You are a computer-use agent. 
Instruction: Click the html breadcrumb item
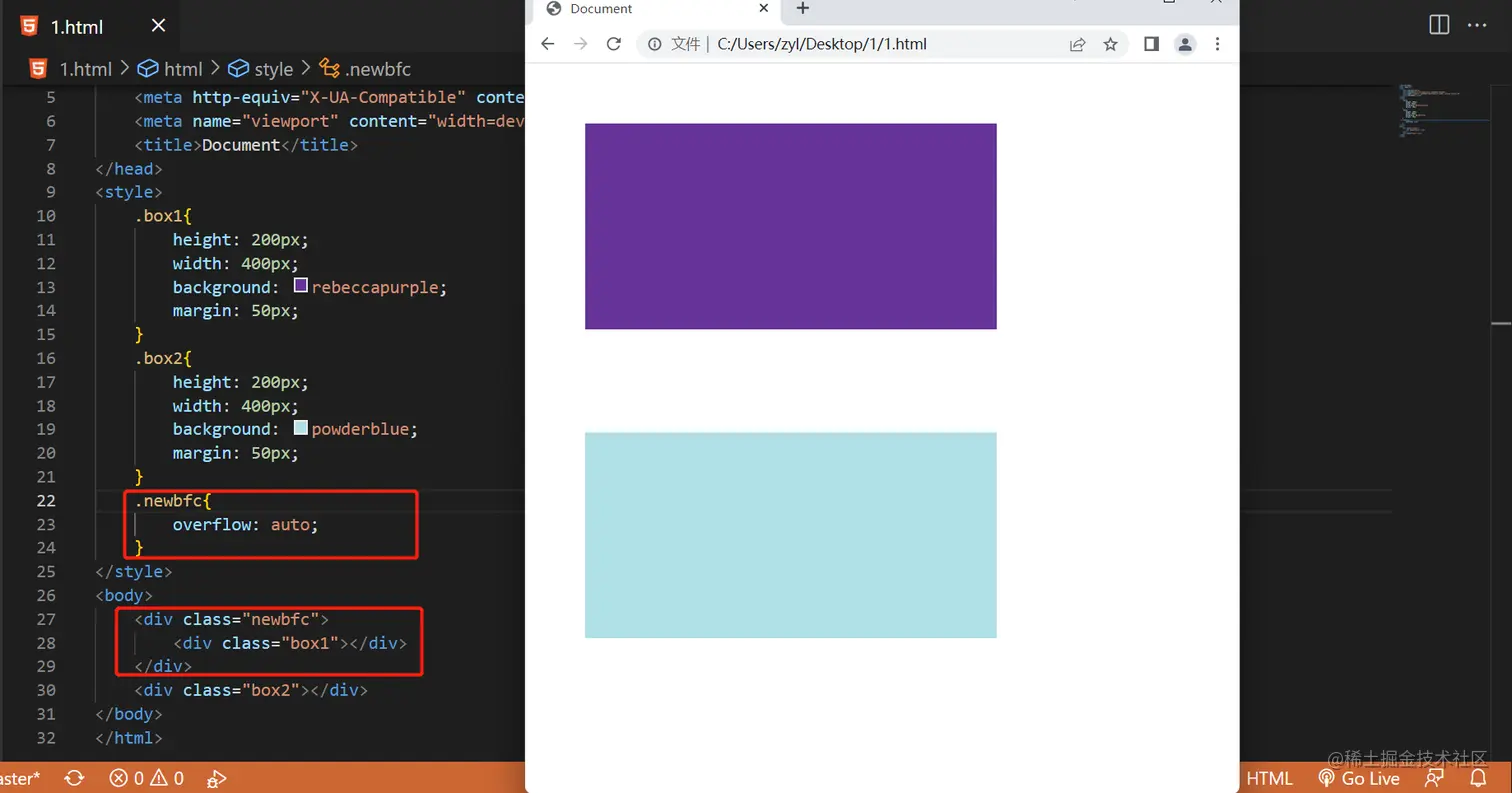click(x=170, y=69)
